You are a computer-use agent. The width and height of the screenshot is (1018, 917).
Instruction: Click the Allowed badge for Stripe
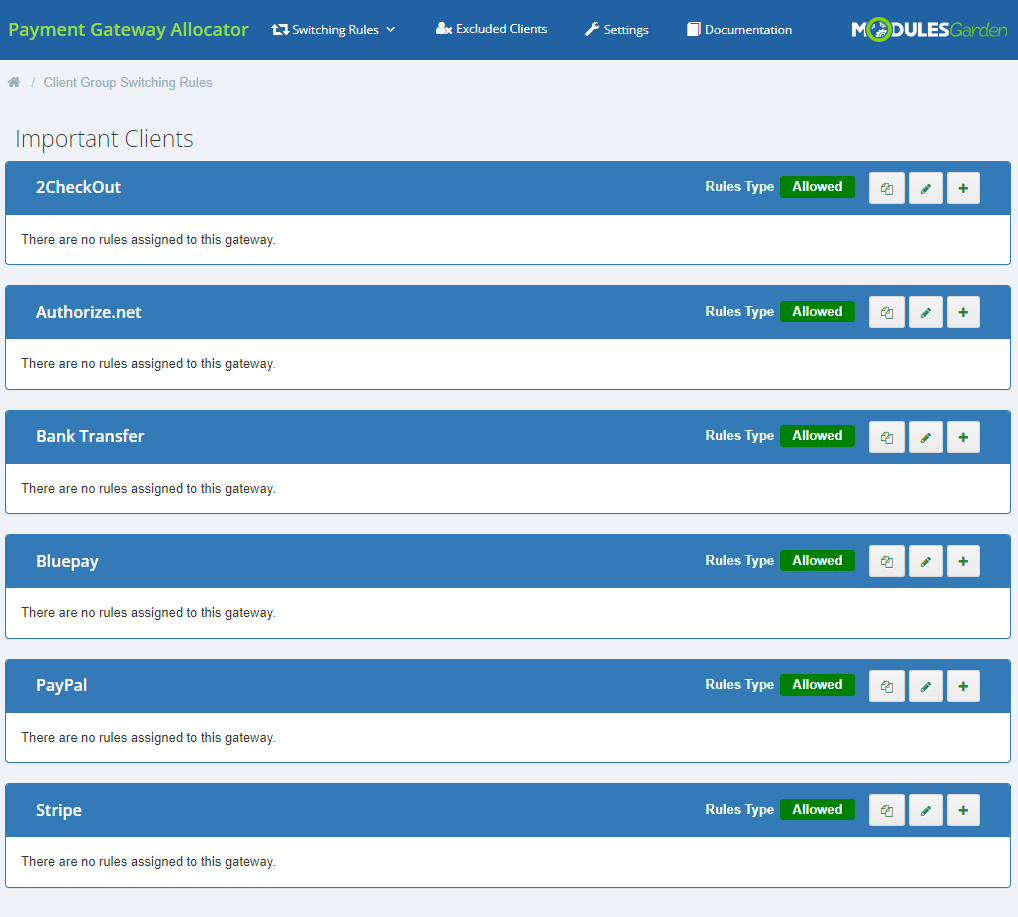(x=817, y=809)
